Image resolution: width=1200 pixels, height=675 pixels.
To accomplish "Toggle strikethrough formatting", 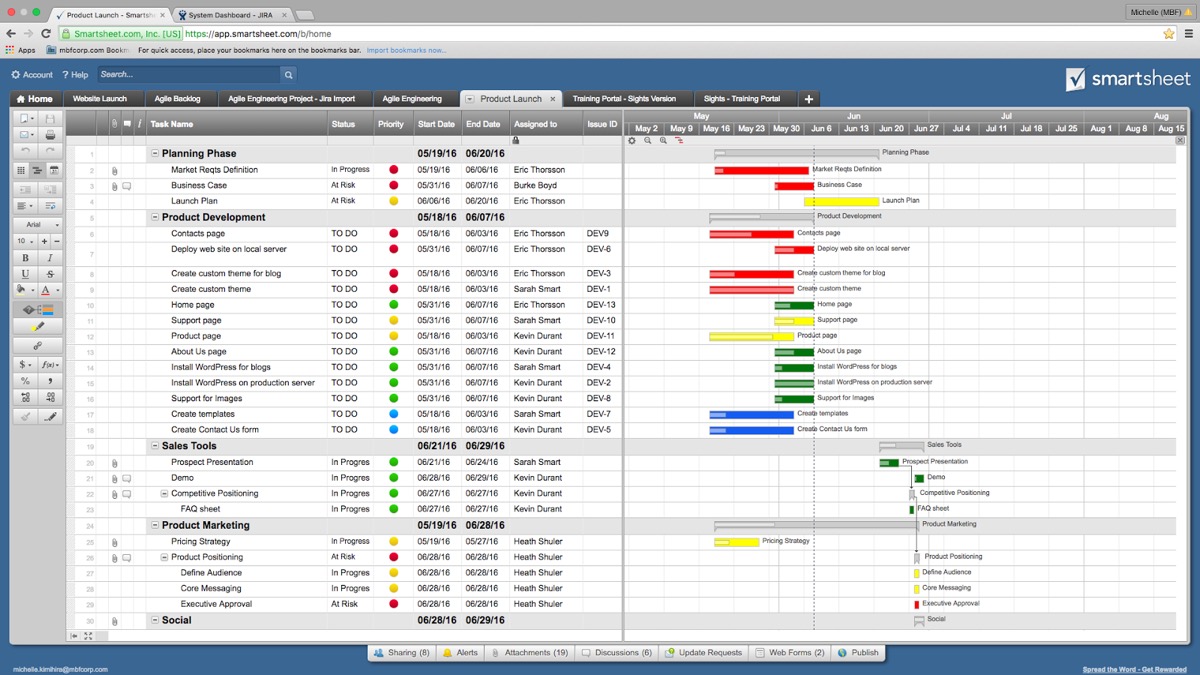I will pos(50,274).
